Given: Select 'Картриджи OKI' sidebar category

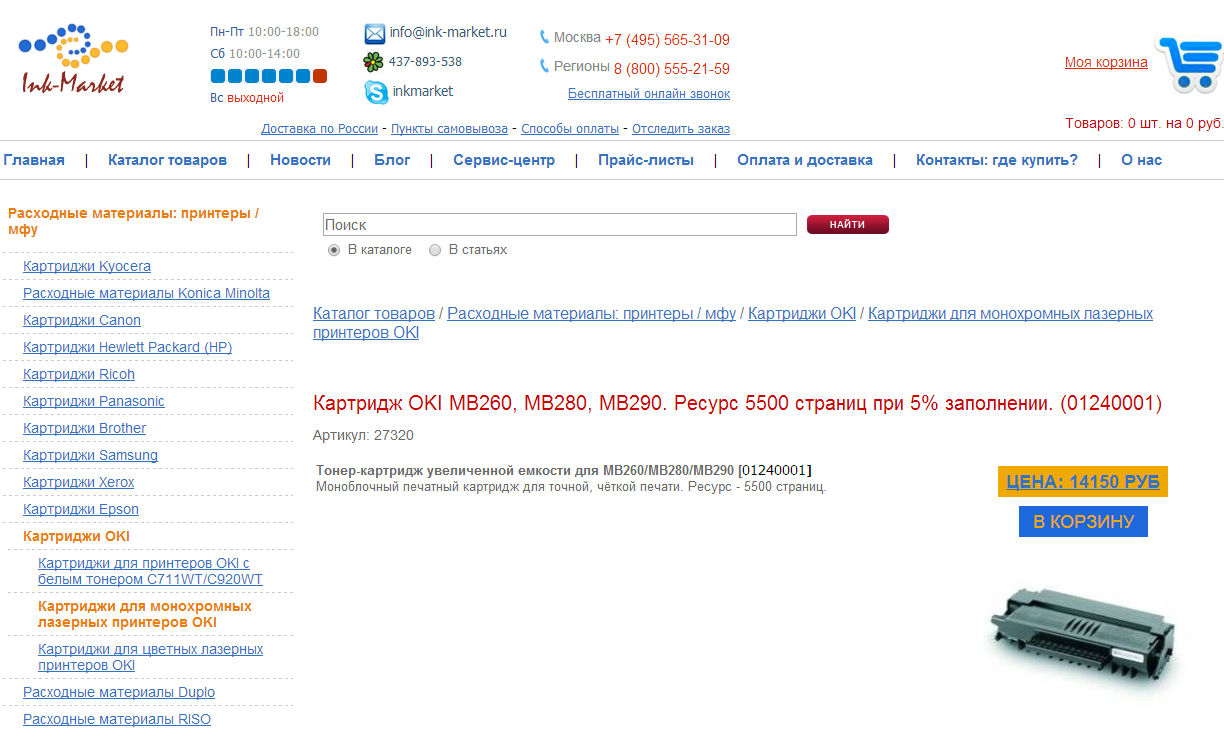Looking at the screenshot, I should coord(76,536).
